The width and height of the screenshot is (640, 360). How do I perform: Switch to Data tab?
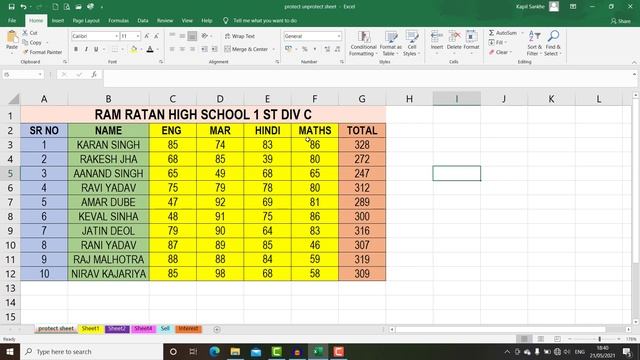coord(143,20)
